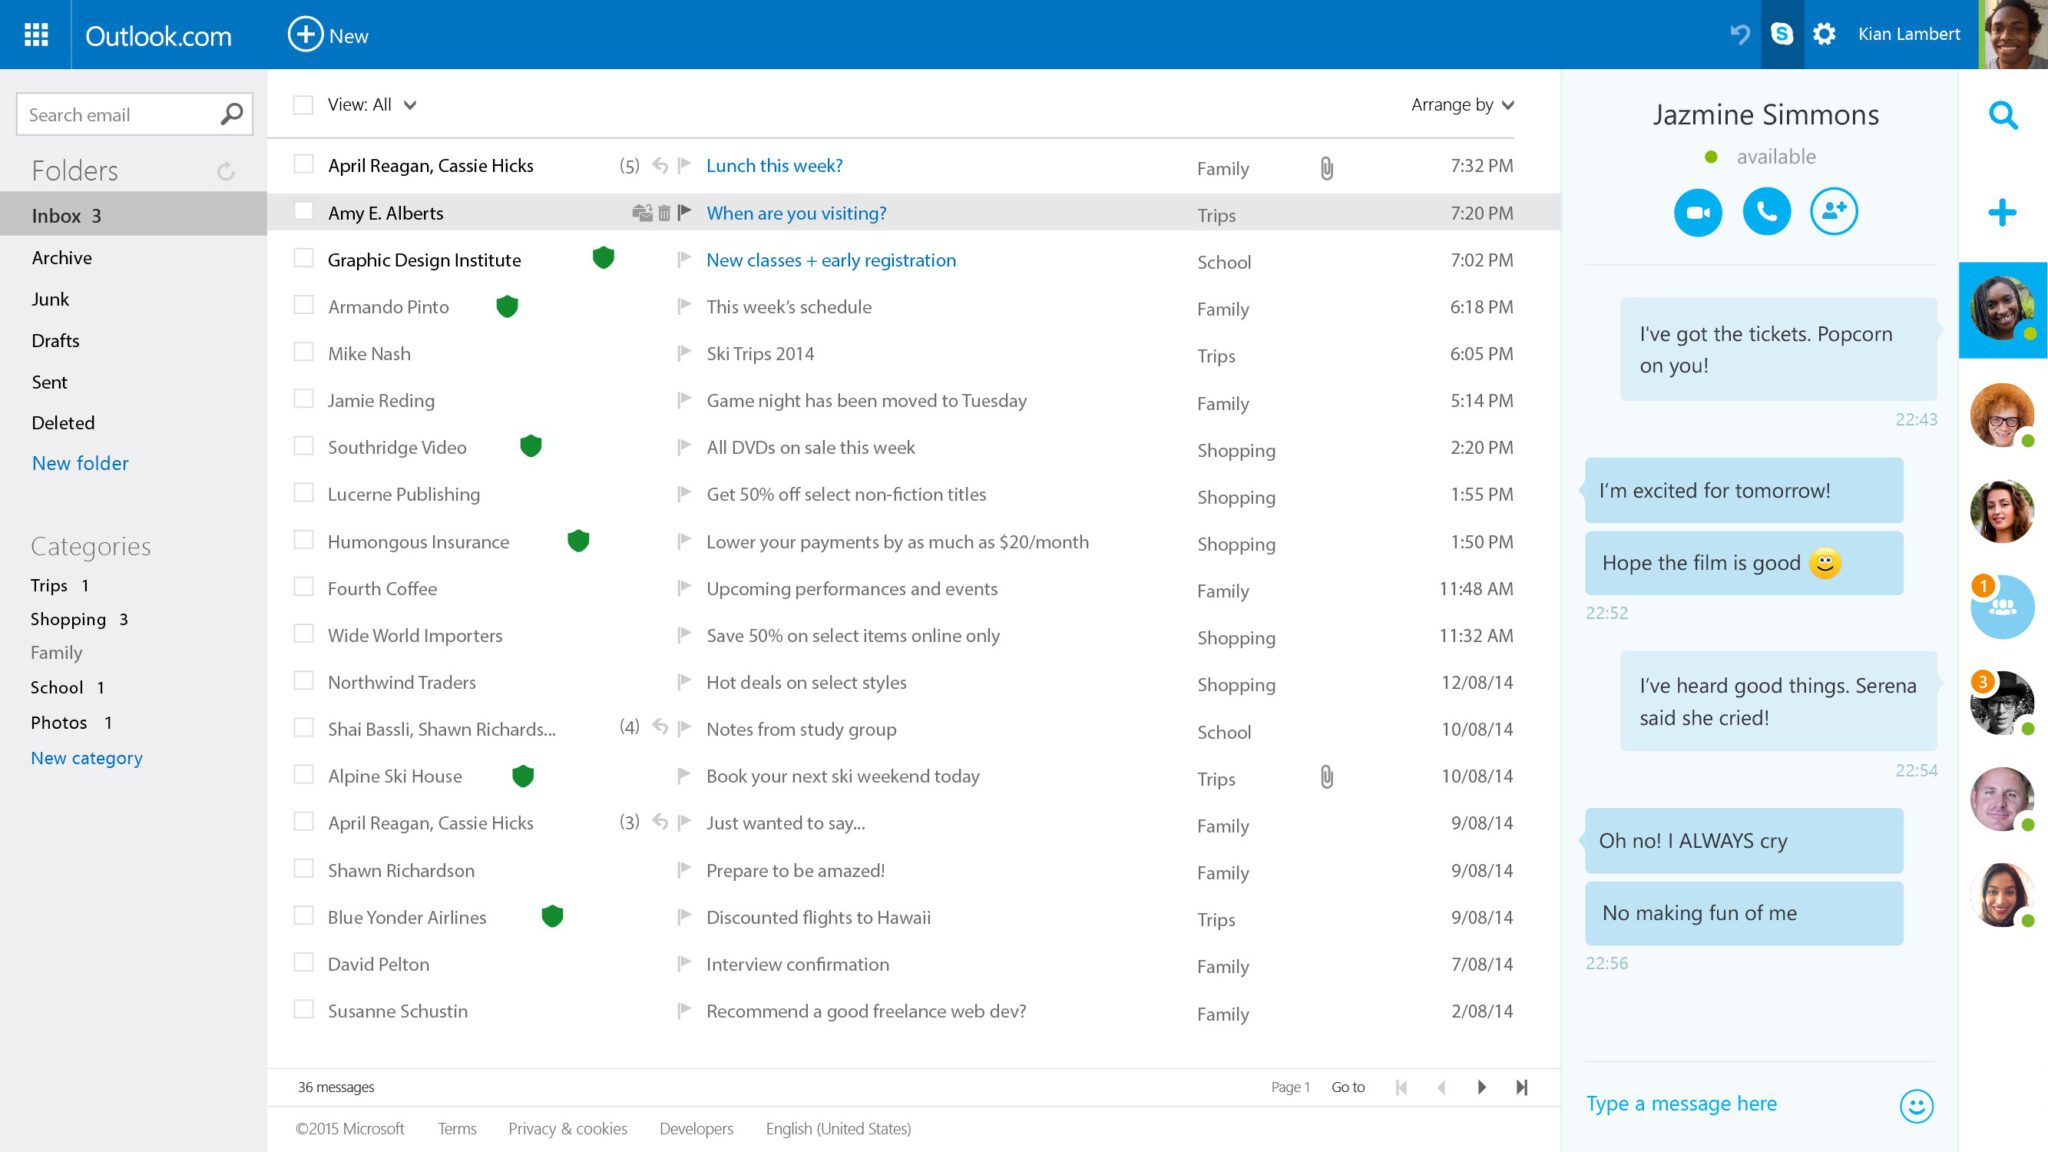Select the Shopping category in the sidebar

pos(68,618)
